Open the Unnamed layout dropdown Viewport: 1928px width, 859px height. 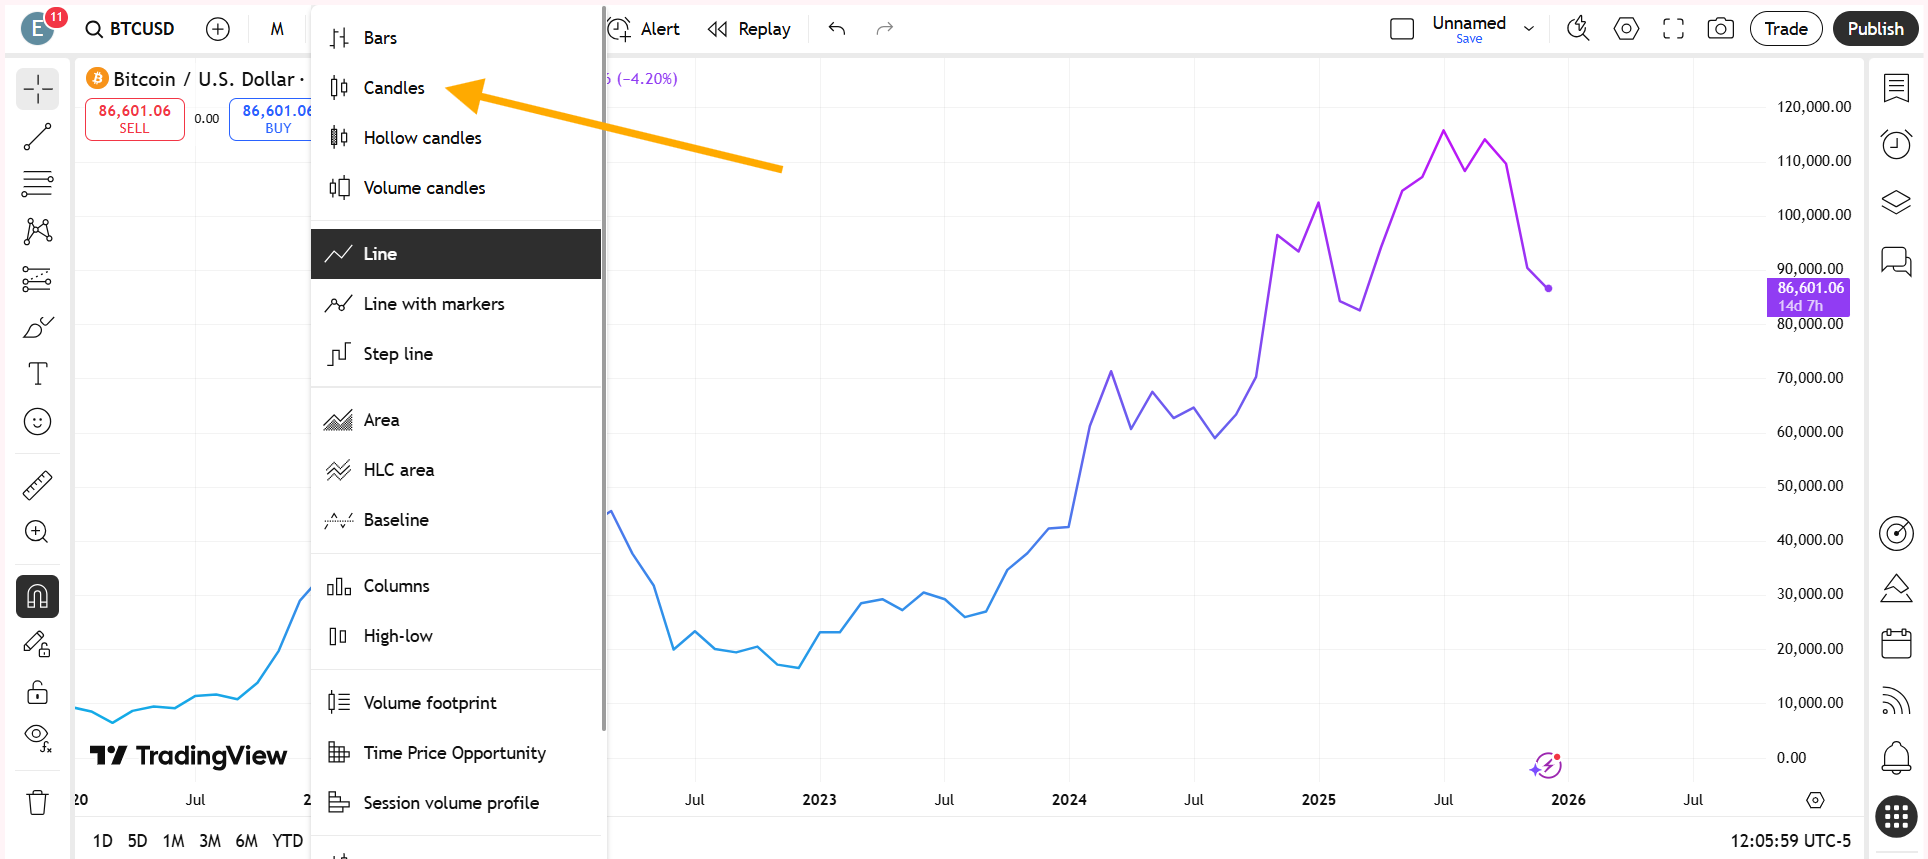click(1527, 28)
